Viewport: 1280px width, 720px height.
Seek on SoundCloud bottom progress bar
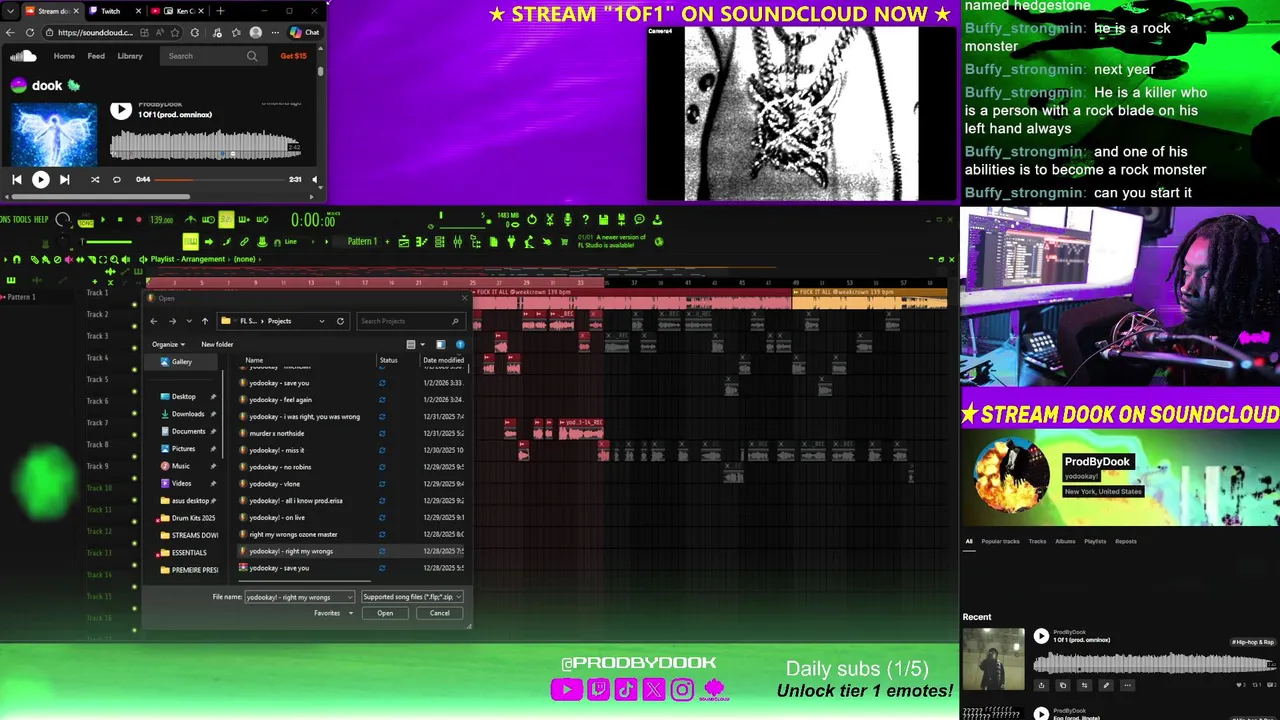[x=220, y=180]
